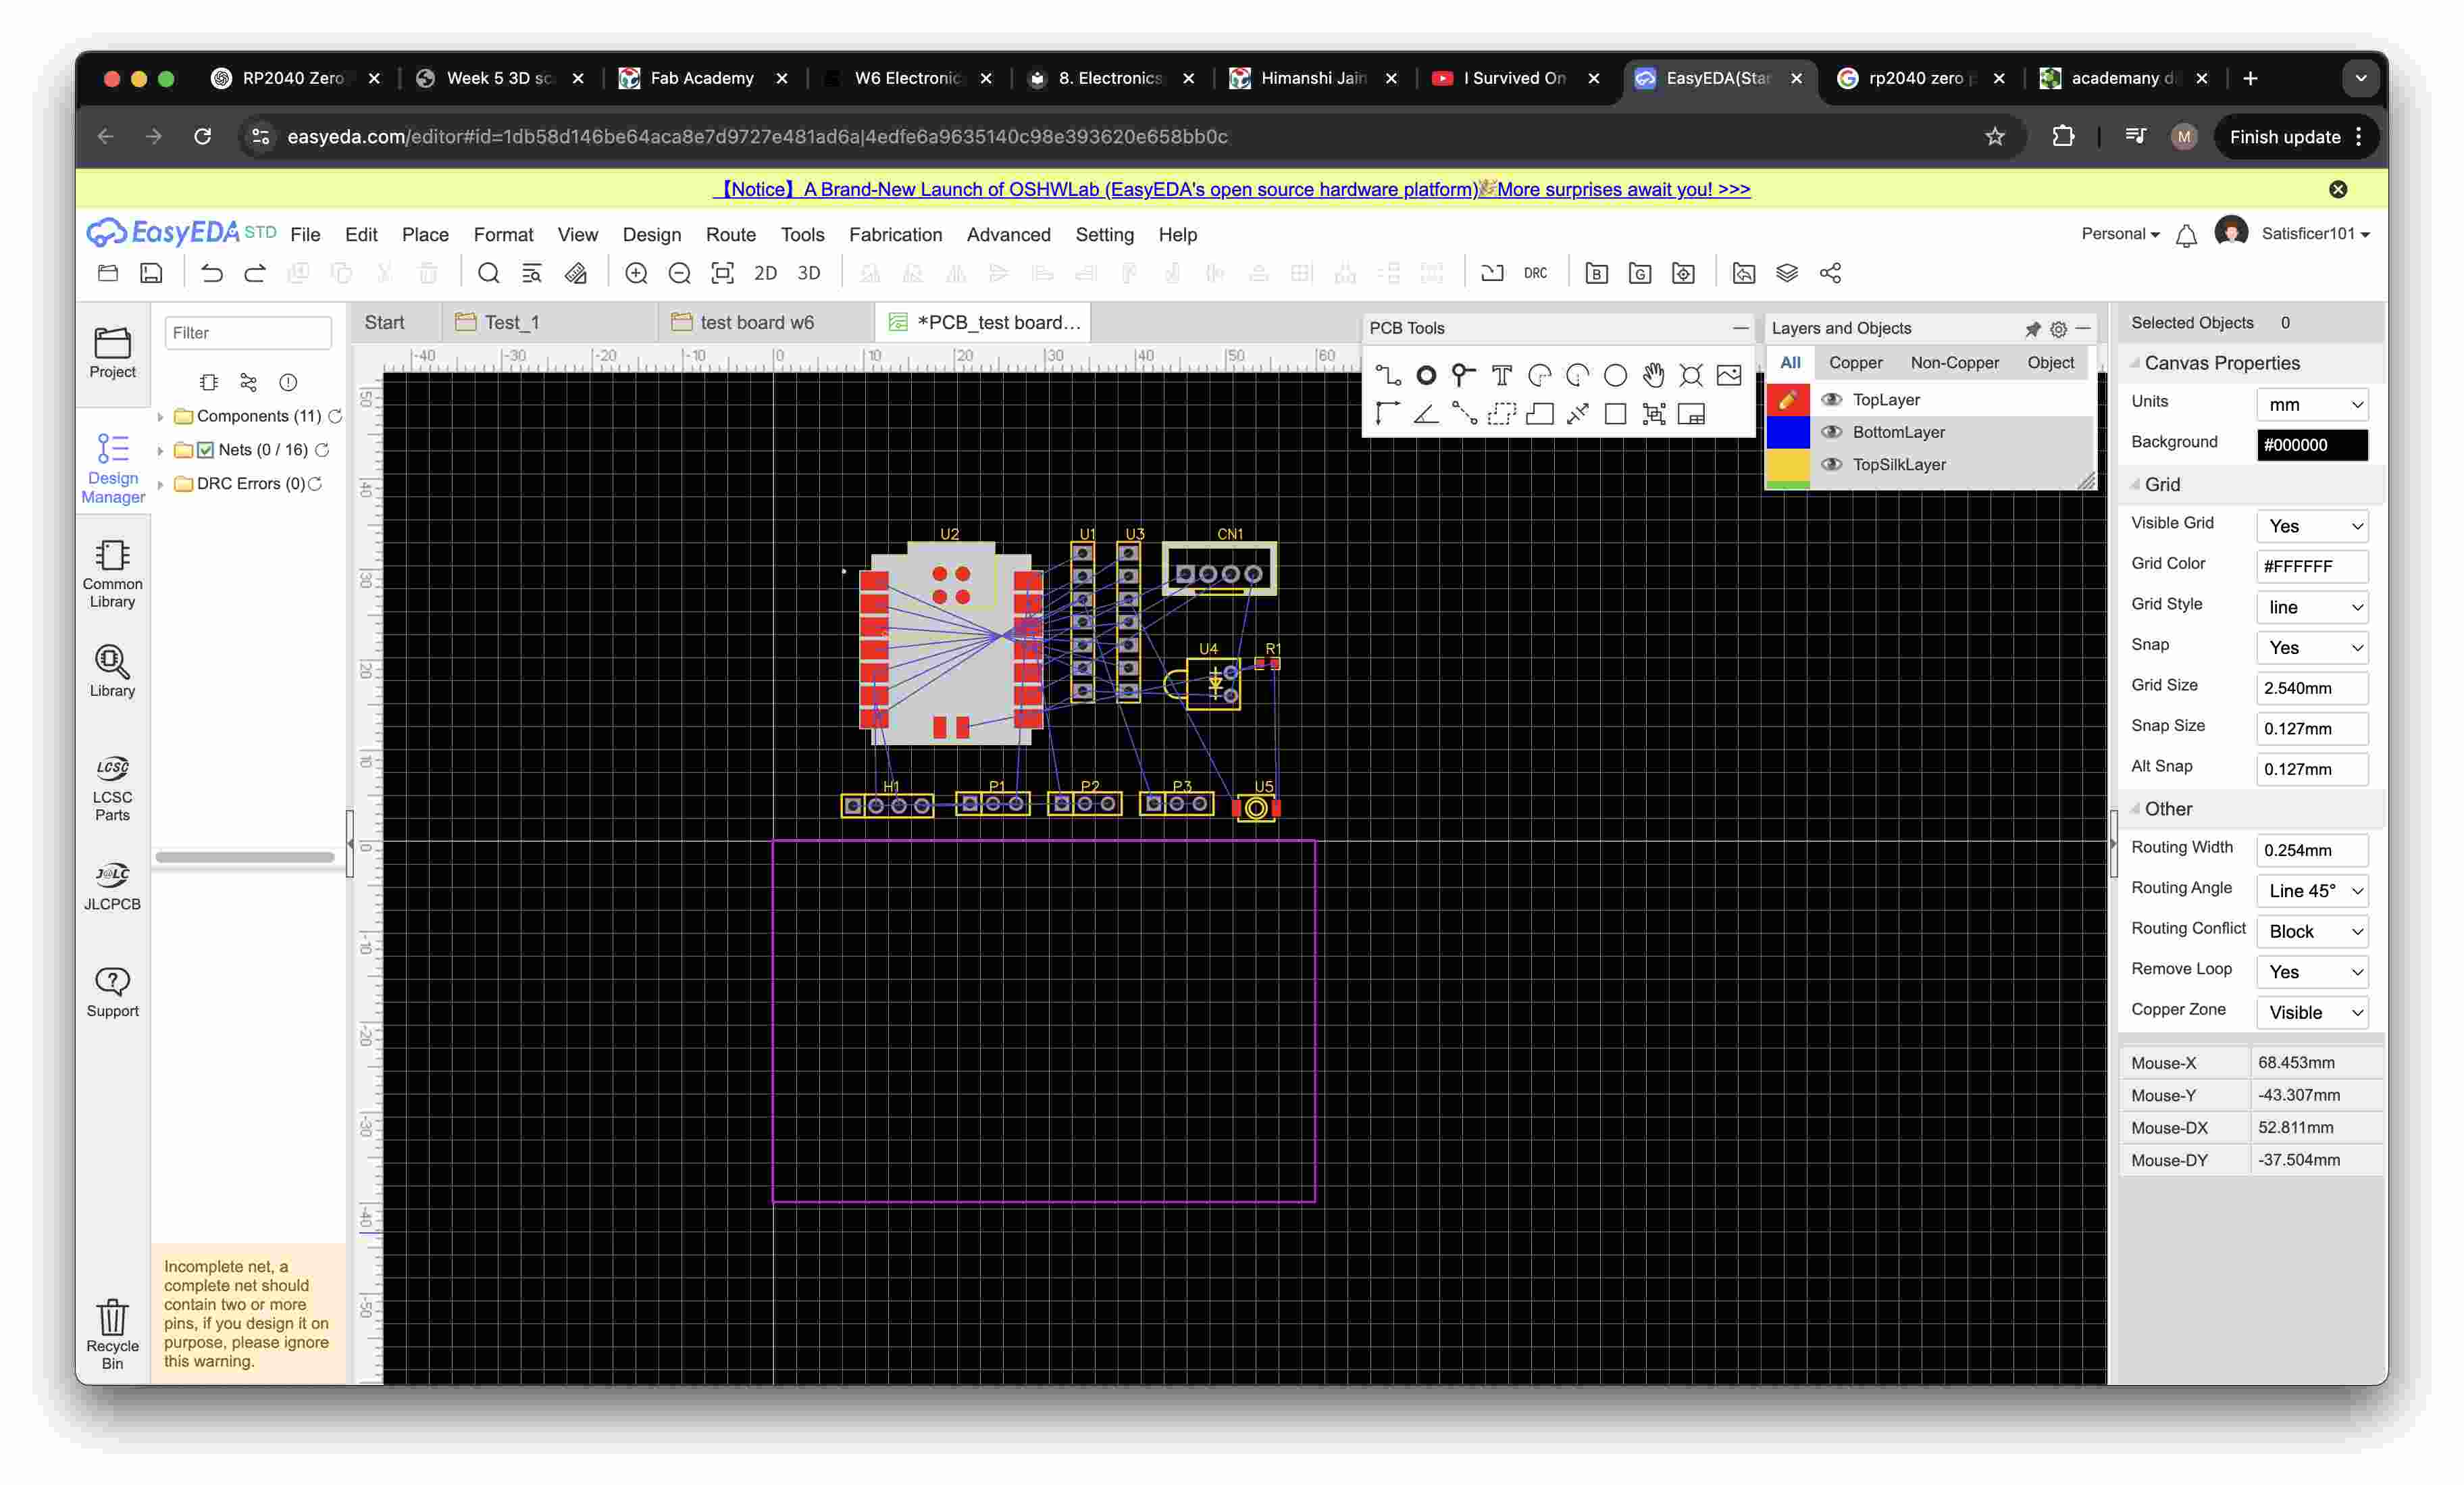Click the Background color #000000 field
Viewport: 2464px width, 1485px height.
point(2312,445)
